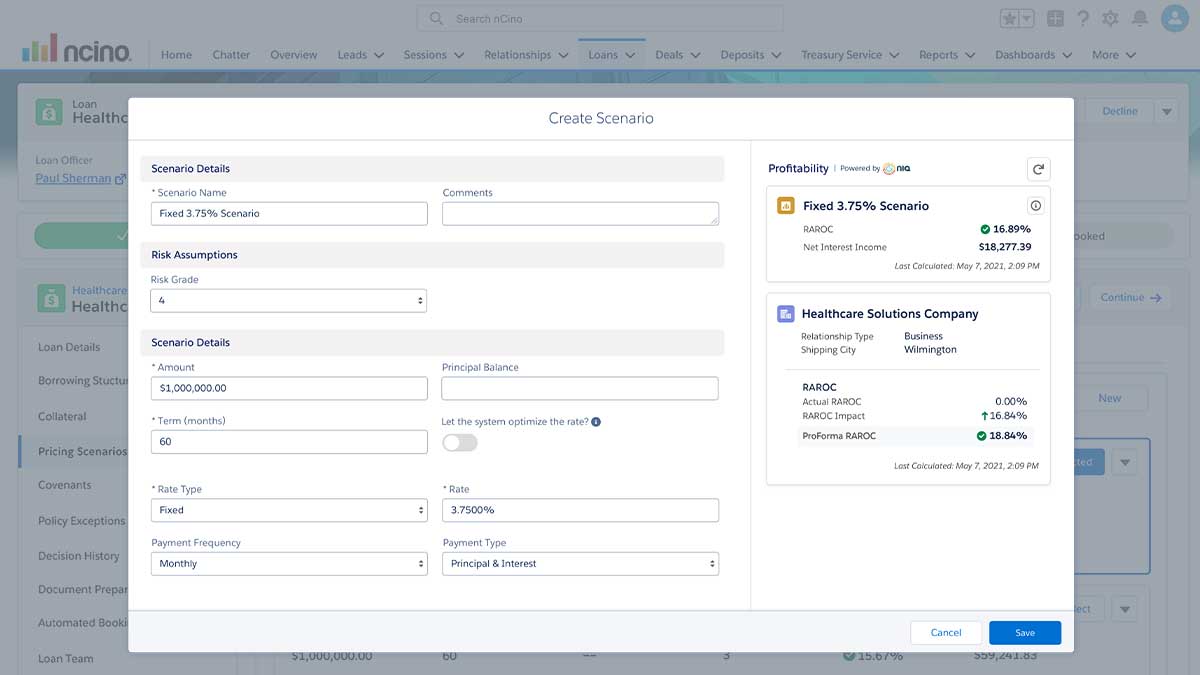Click the nCino logo

76,49
